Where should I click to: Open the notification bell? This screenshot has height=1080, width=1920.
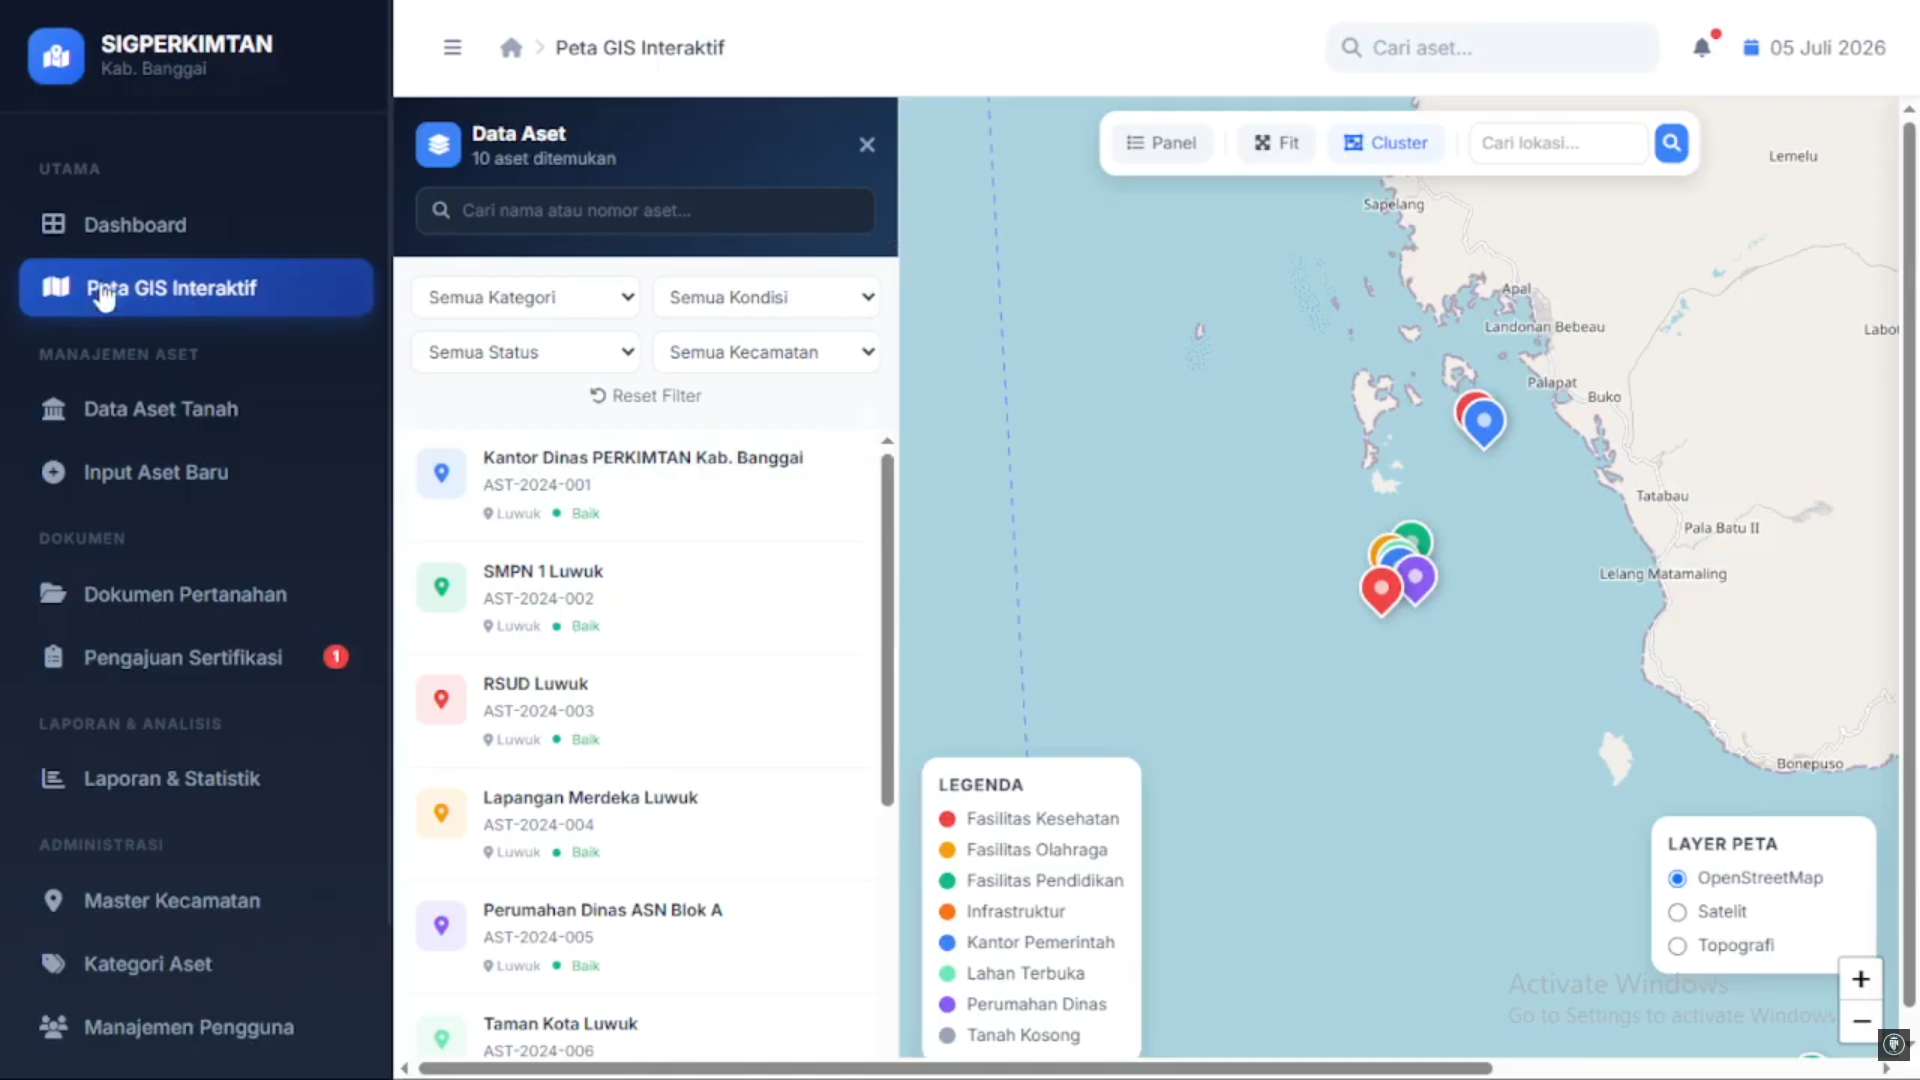tap(1702, 48)
